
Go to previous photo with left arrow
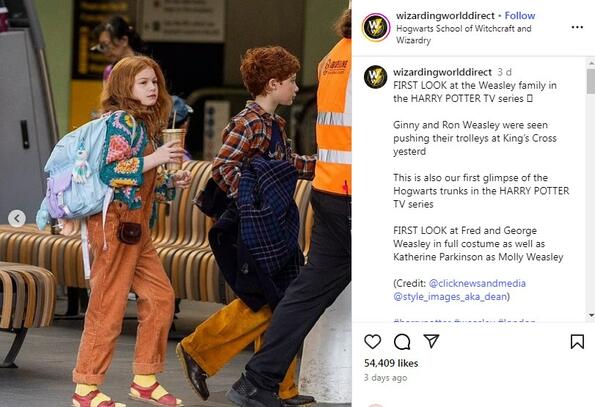pos(17,218)
